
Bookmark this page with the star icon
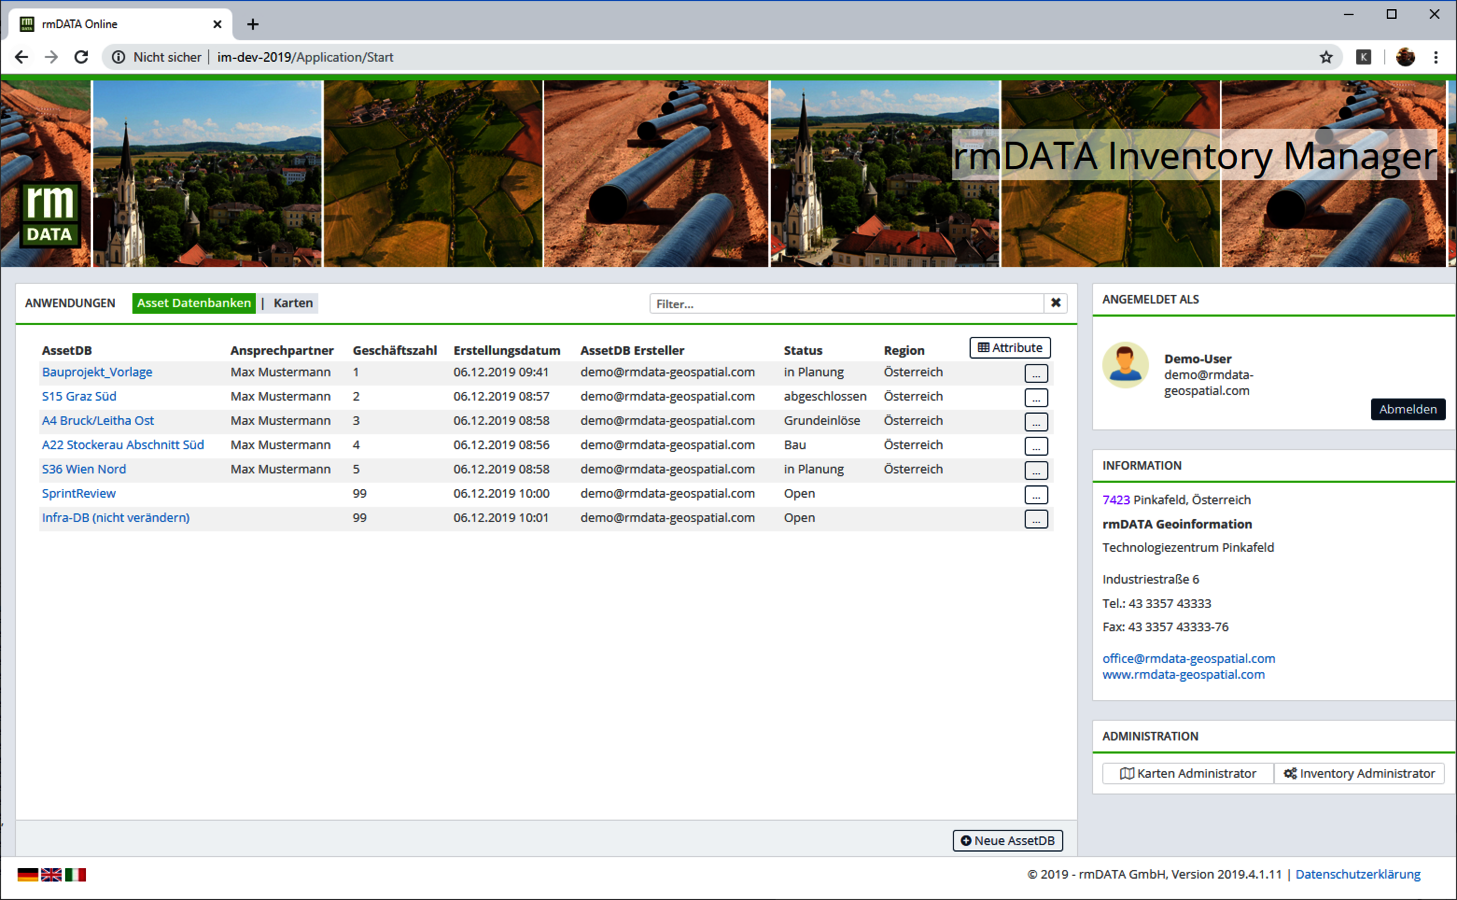click(1326, 57)
